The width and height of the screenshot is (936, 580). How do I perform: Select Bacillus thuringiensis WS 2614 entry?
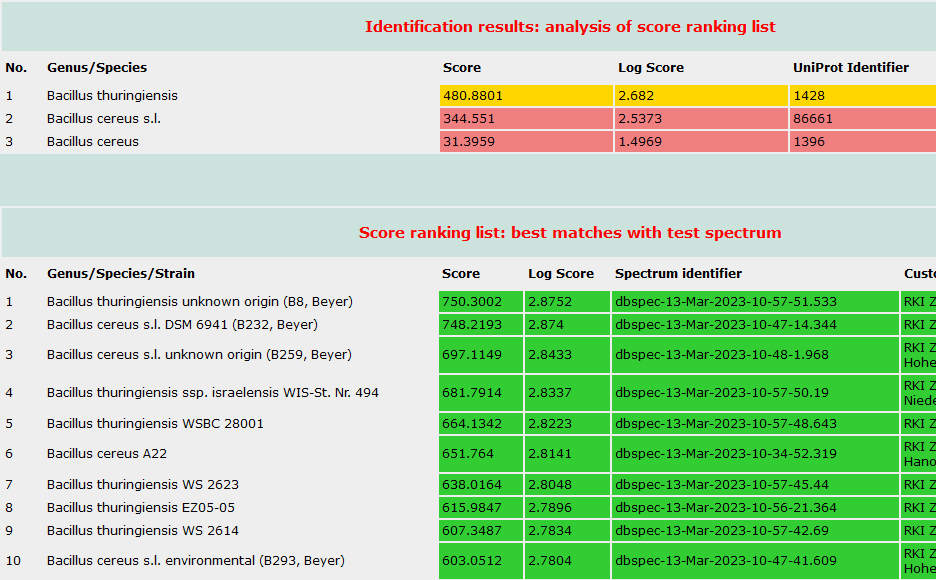tap(143, 531)
